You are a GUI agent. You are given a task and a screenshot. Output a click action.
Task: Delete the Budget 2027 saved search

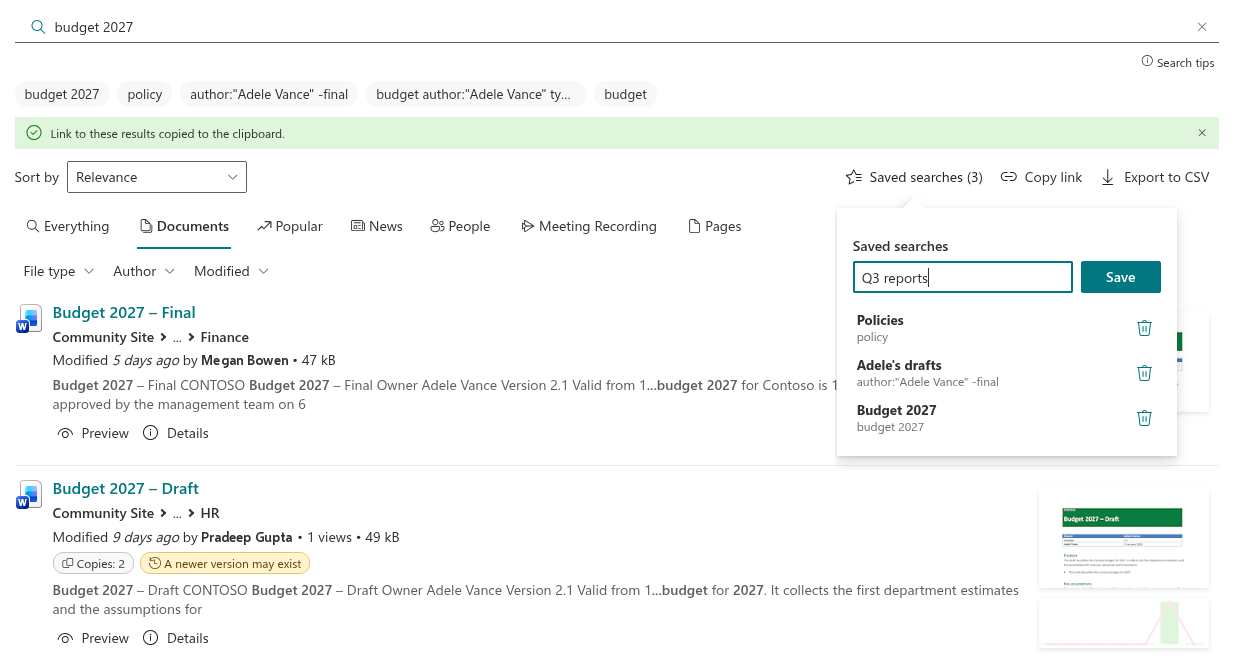click(1145, 418)
